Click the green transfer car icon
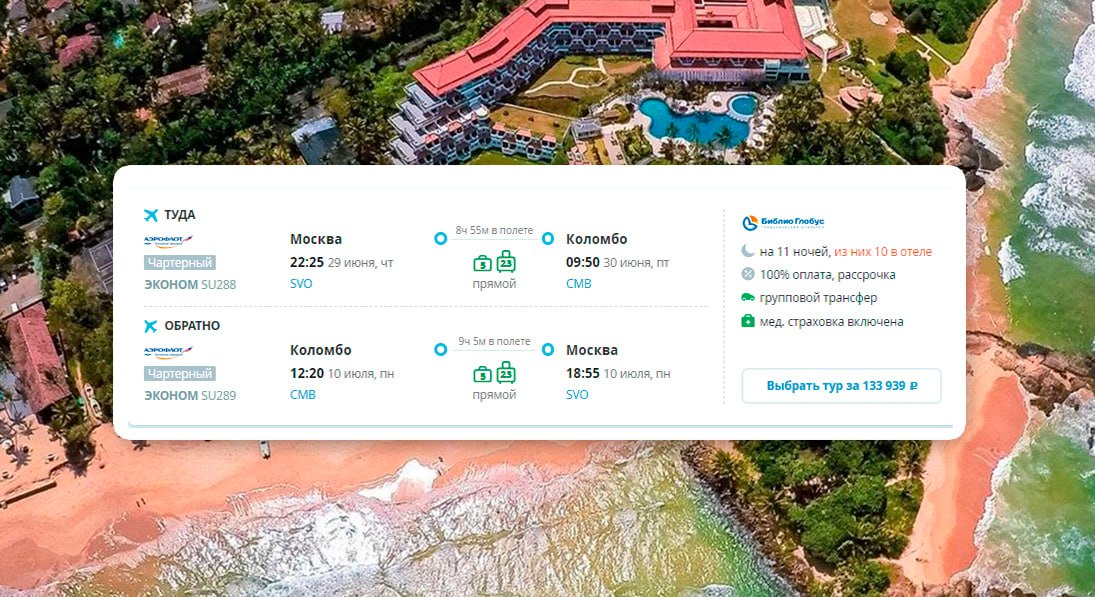This screenshot has height=597, width=1095. 748,297
